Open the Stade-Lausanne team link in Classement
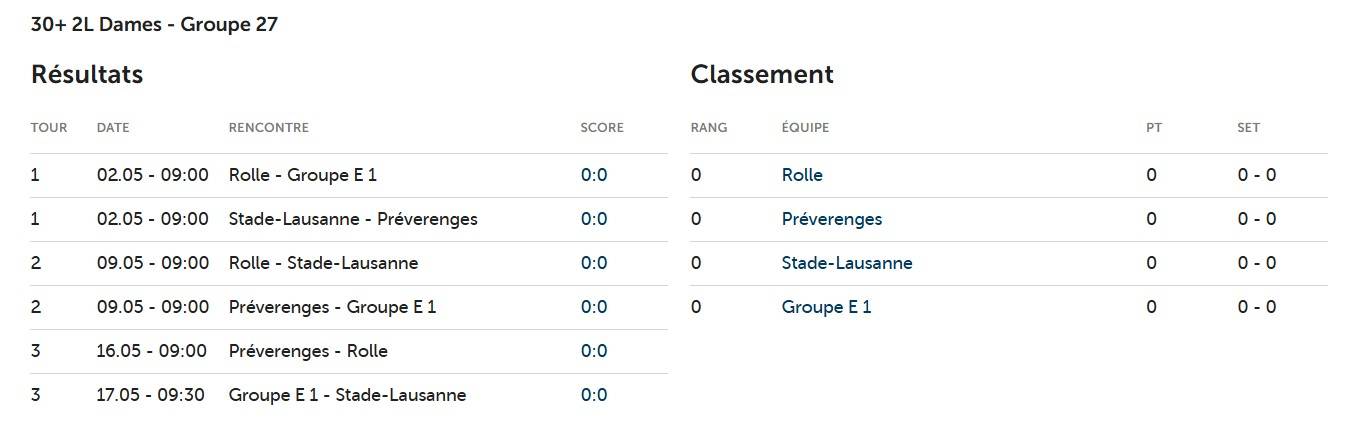The image size is (1359, 447). coord(847,263)
